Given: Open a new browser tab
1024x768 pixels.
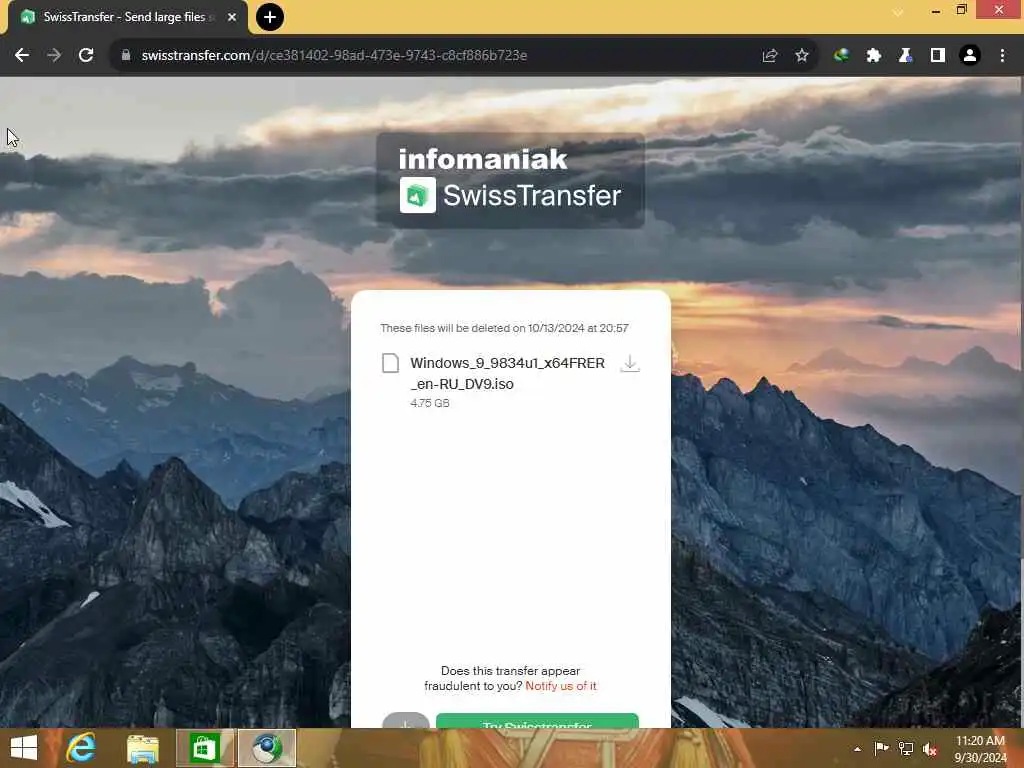Looking at the screenshot, I should click(x=270, y=17).
